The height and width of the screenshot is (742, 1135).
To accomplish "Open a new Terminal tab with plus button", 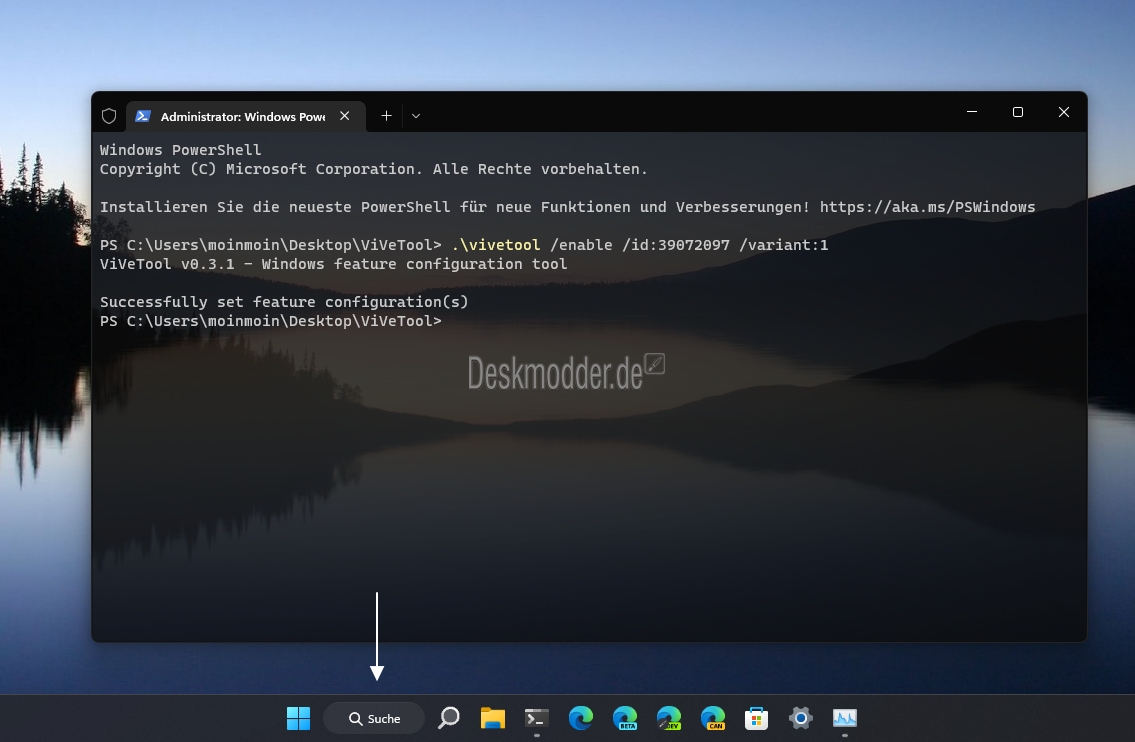I will (x=387, y=116).
